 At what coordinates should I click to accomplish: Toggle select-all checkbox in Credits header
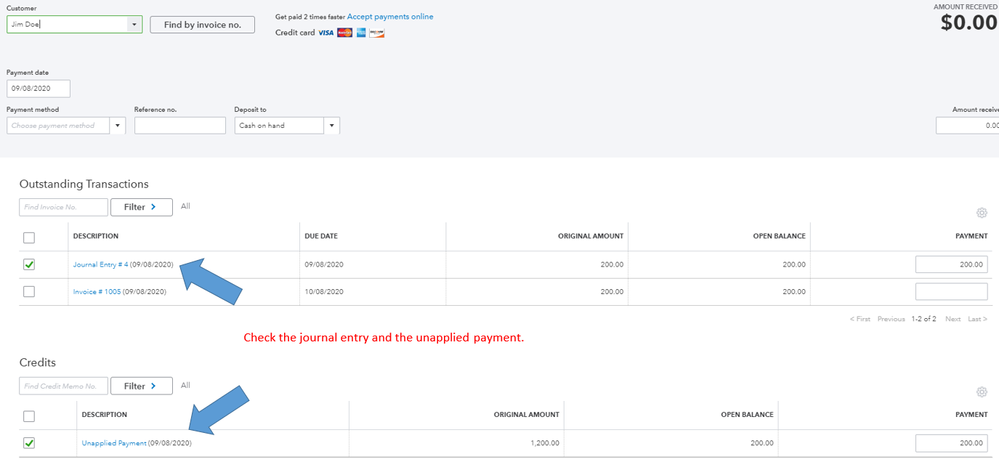29,416
